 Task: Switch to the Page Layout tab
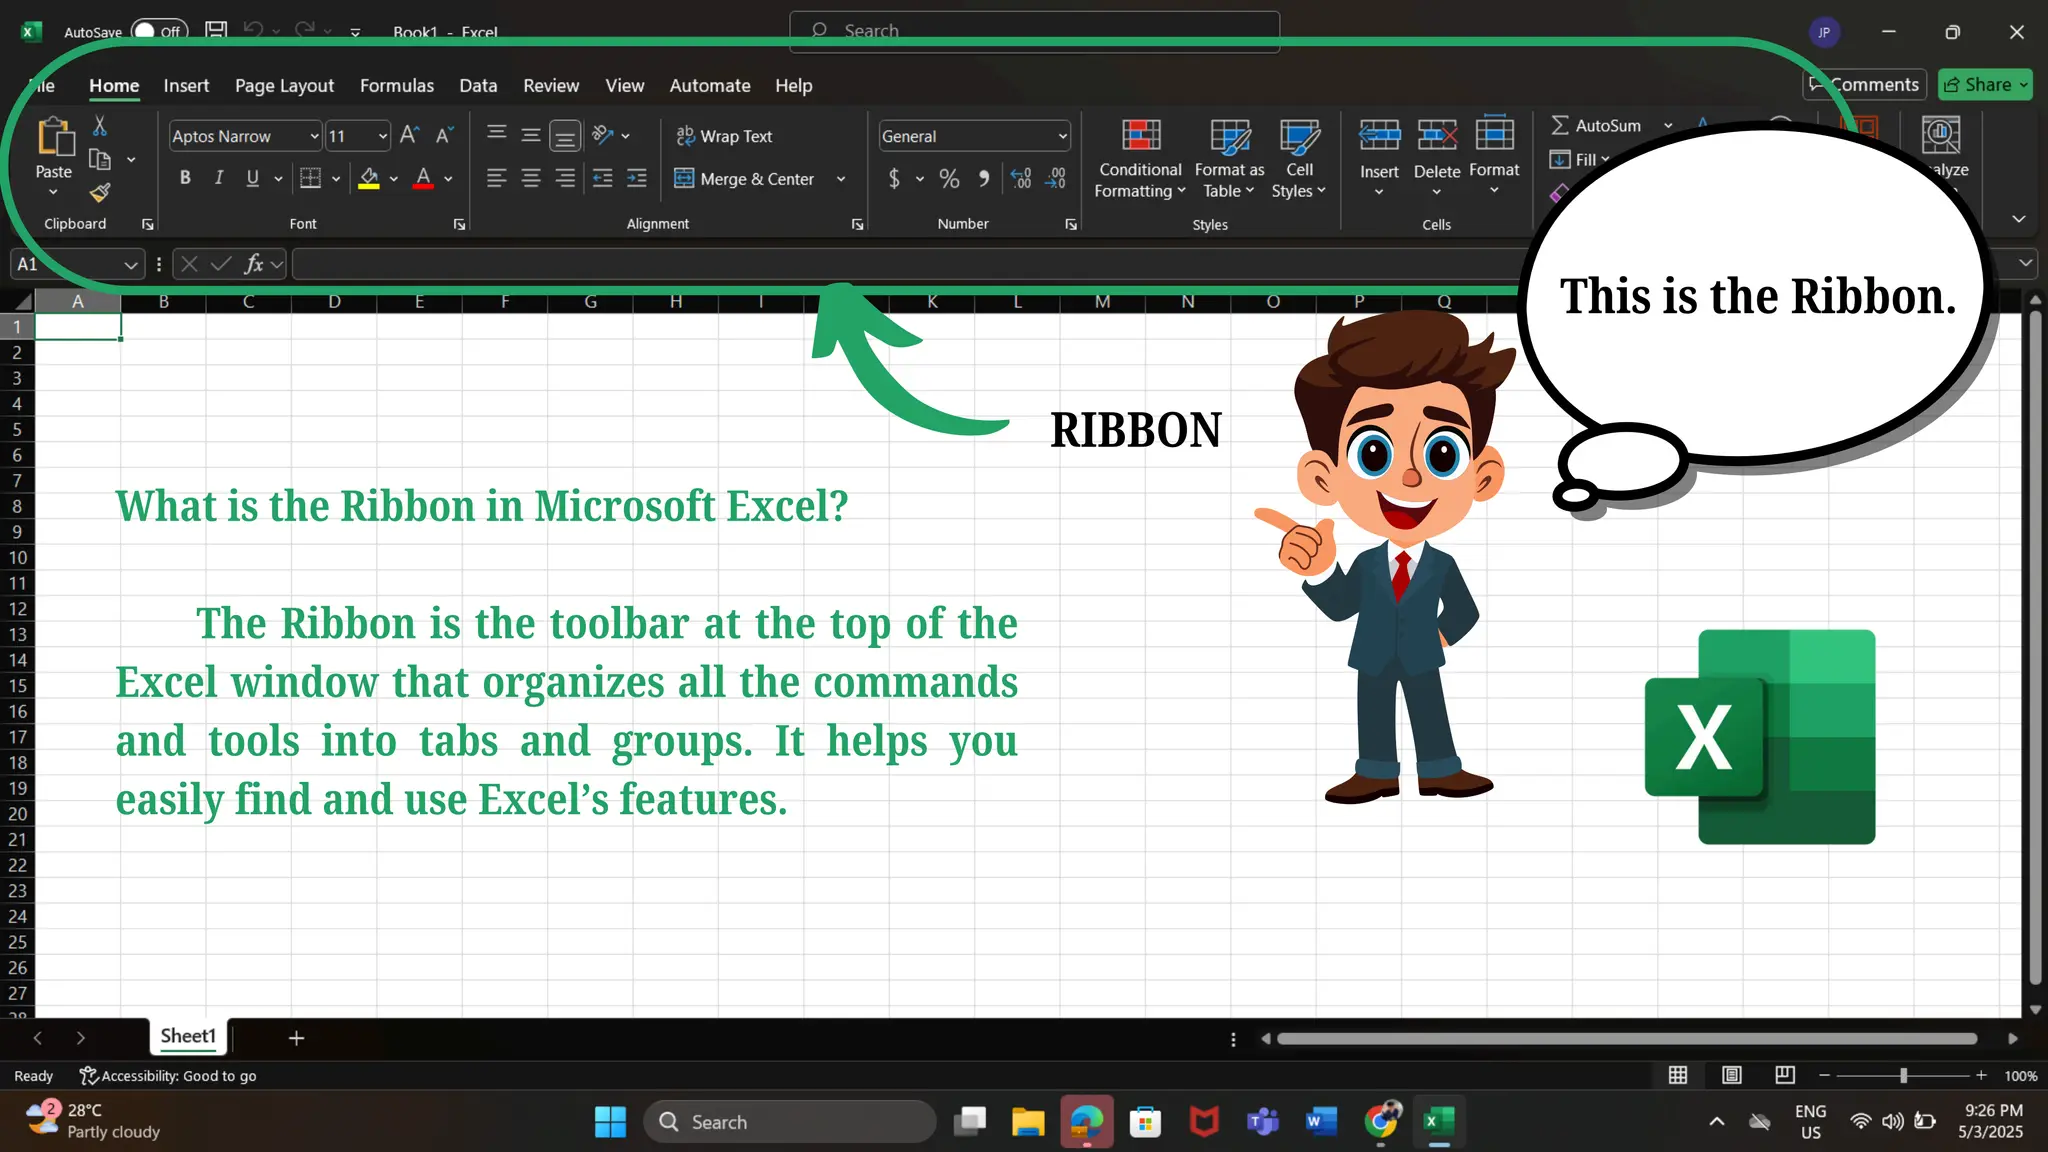click(284, 86)
